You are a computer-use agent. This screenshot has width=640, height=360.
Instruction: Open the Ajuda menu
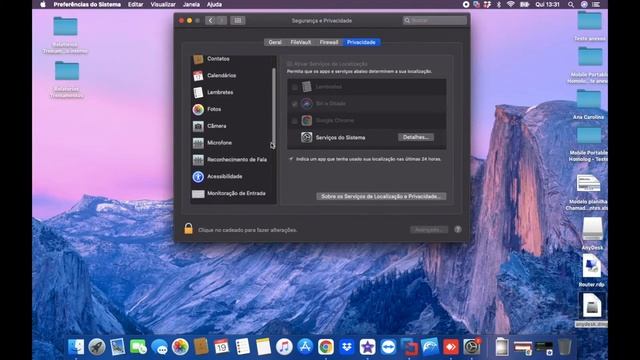214,4
